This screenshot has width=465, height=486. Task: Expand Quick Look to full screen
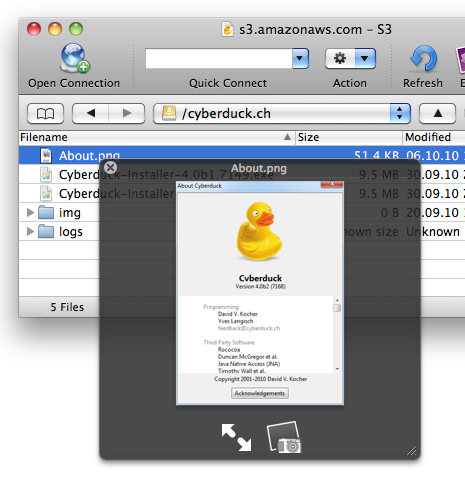pos(236,437)
